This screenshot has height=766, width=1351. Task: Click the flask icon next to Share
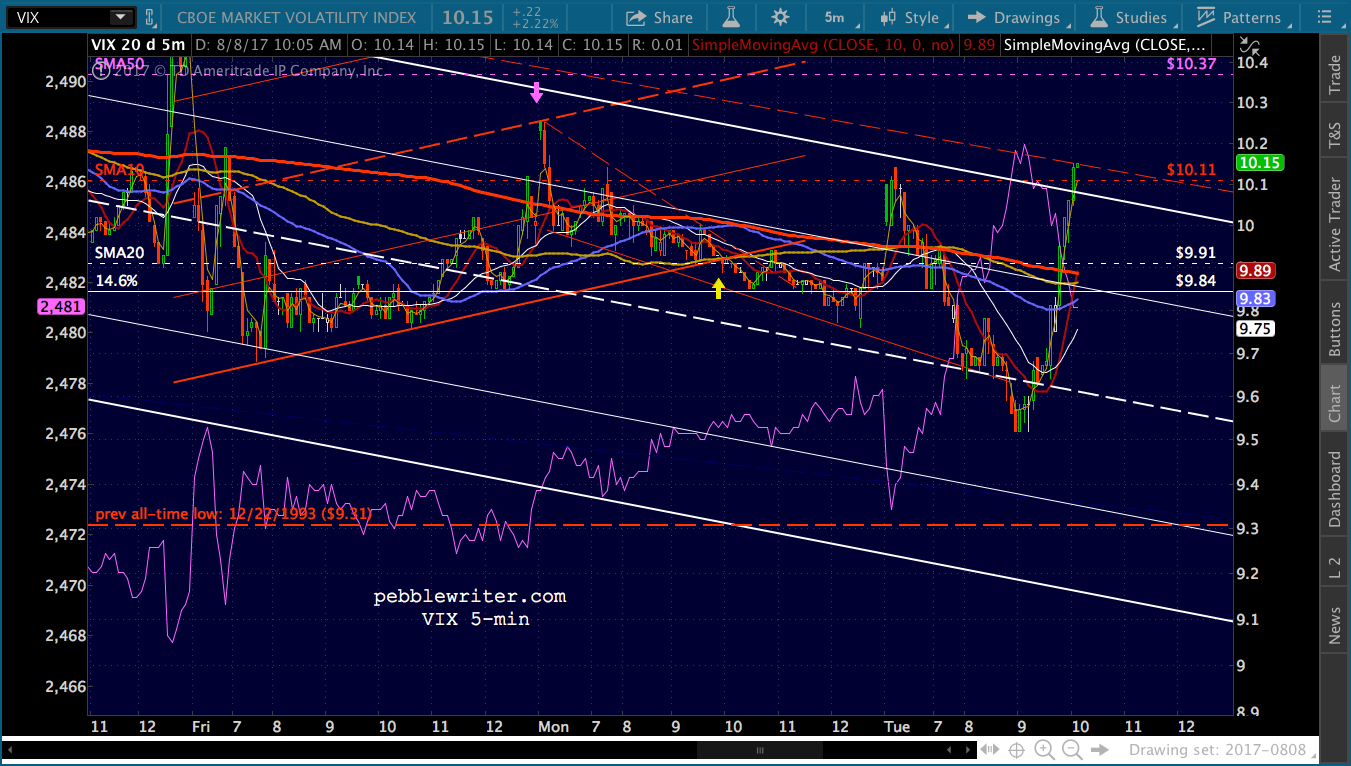click(731, 17)
